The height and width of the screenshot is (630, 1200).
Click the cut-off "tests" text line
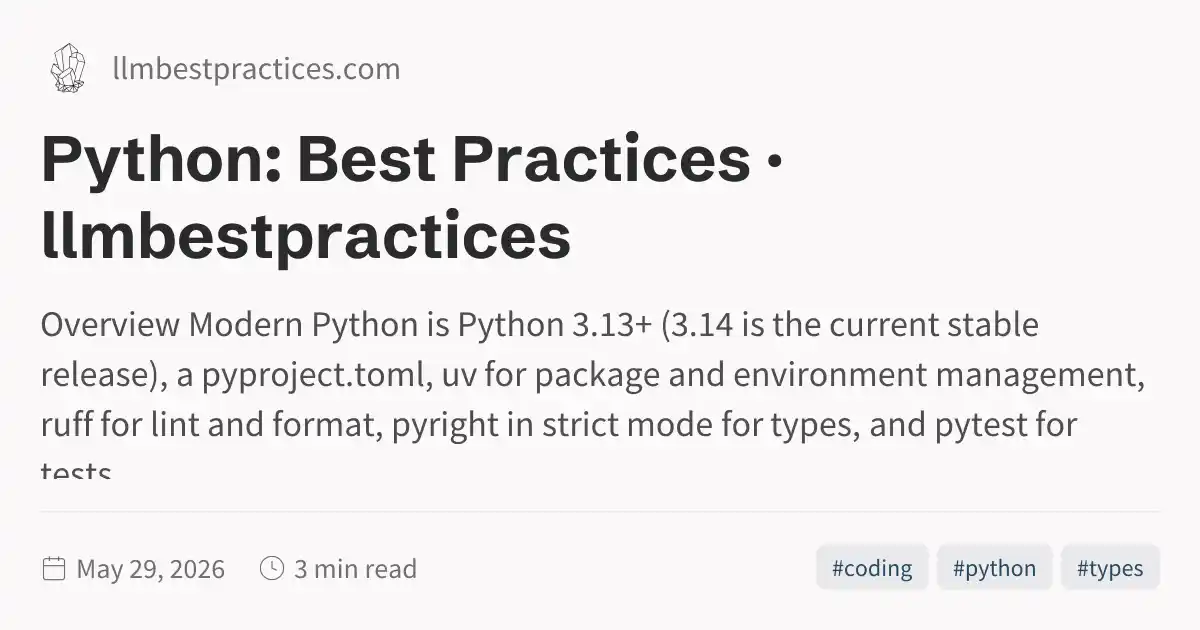[x=76, y=468]
